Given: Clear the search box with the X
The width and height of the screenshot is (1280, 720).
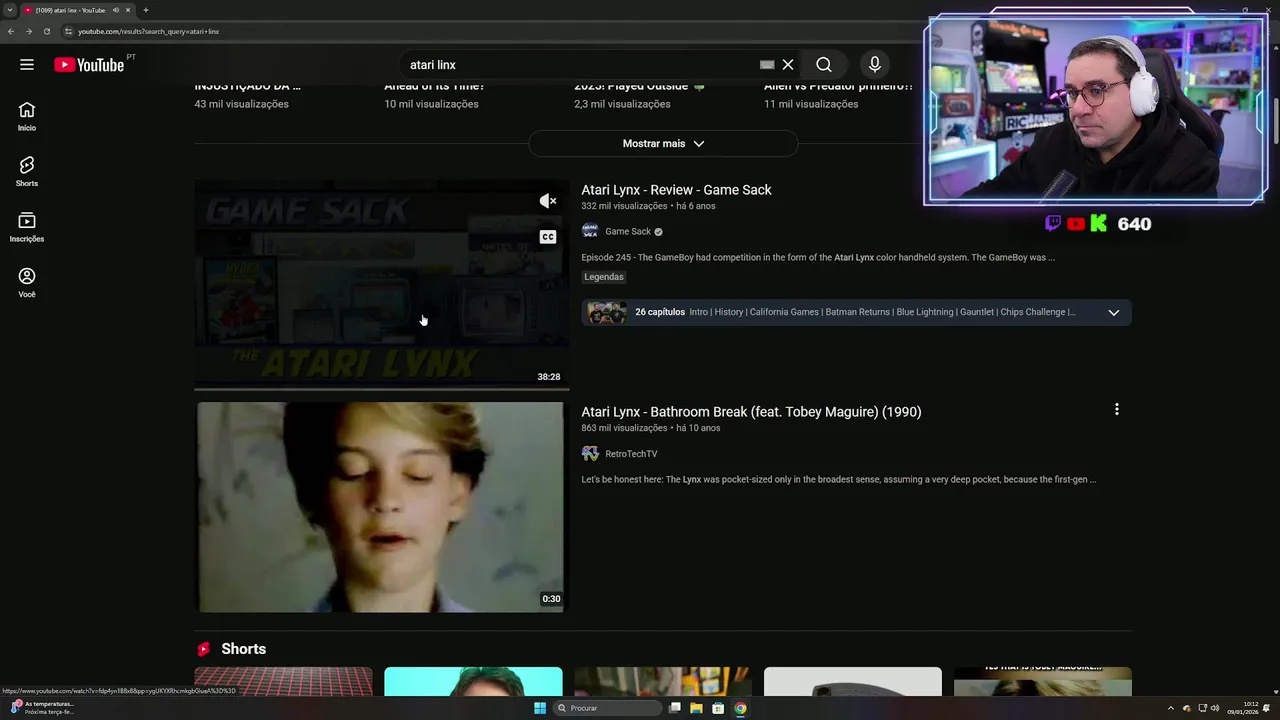Looking at the screenshot, I should tap(788, 65).
